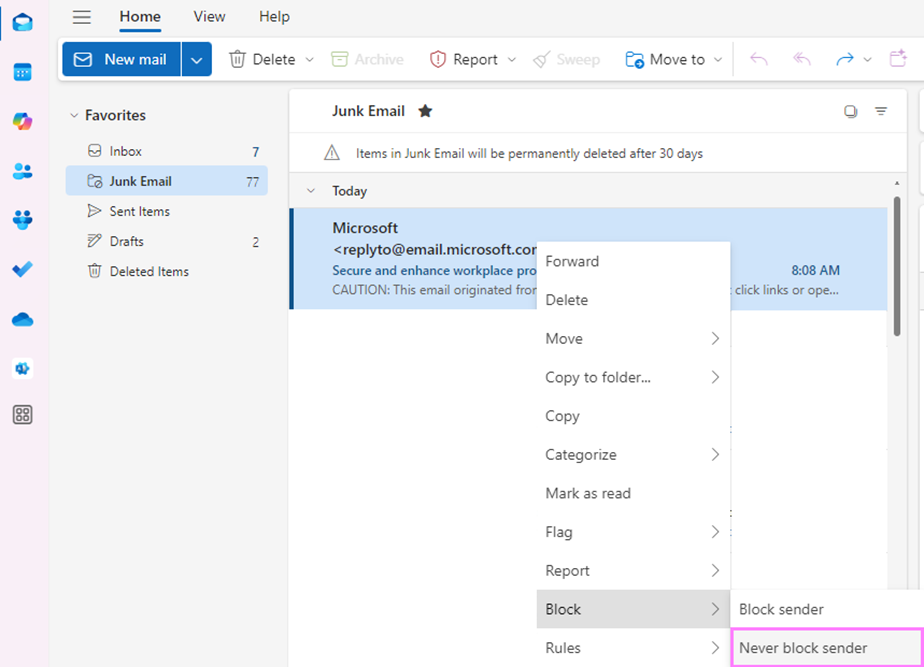Open the Calendar icon in sidebar

22,72
